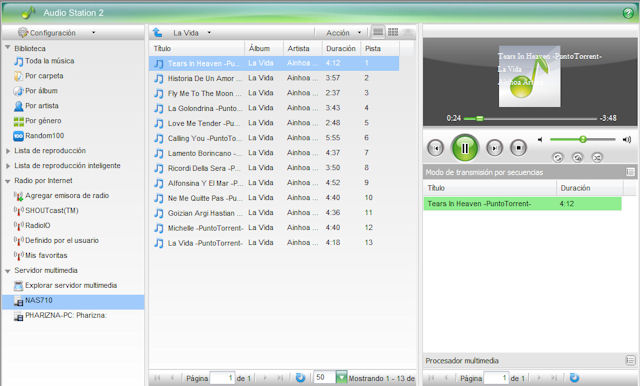Open the Configuración dropdown menu
Screen dimensions: 640x386
[x=56, y=33]
